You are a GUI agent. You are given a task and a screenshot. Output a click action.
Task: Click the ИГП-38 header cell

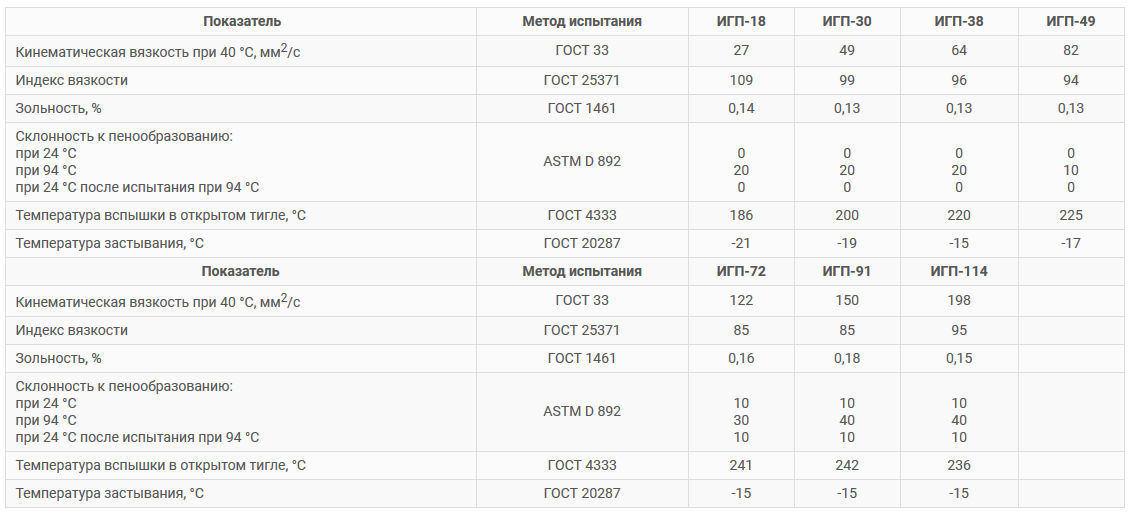pyautogui.click(x=959, y=22)
